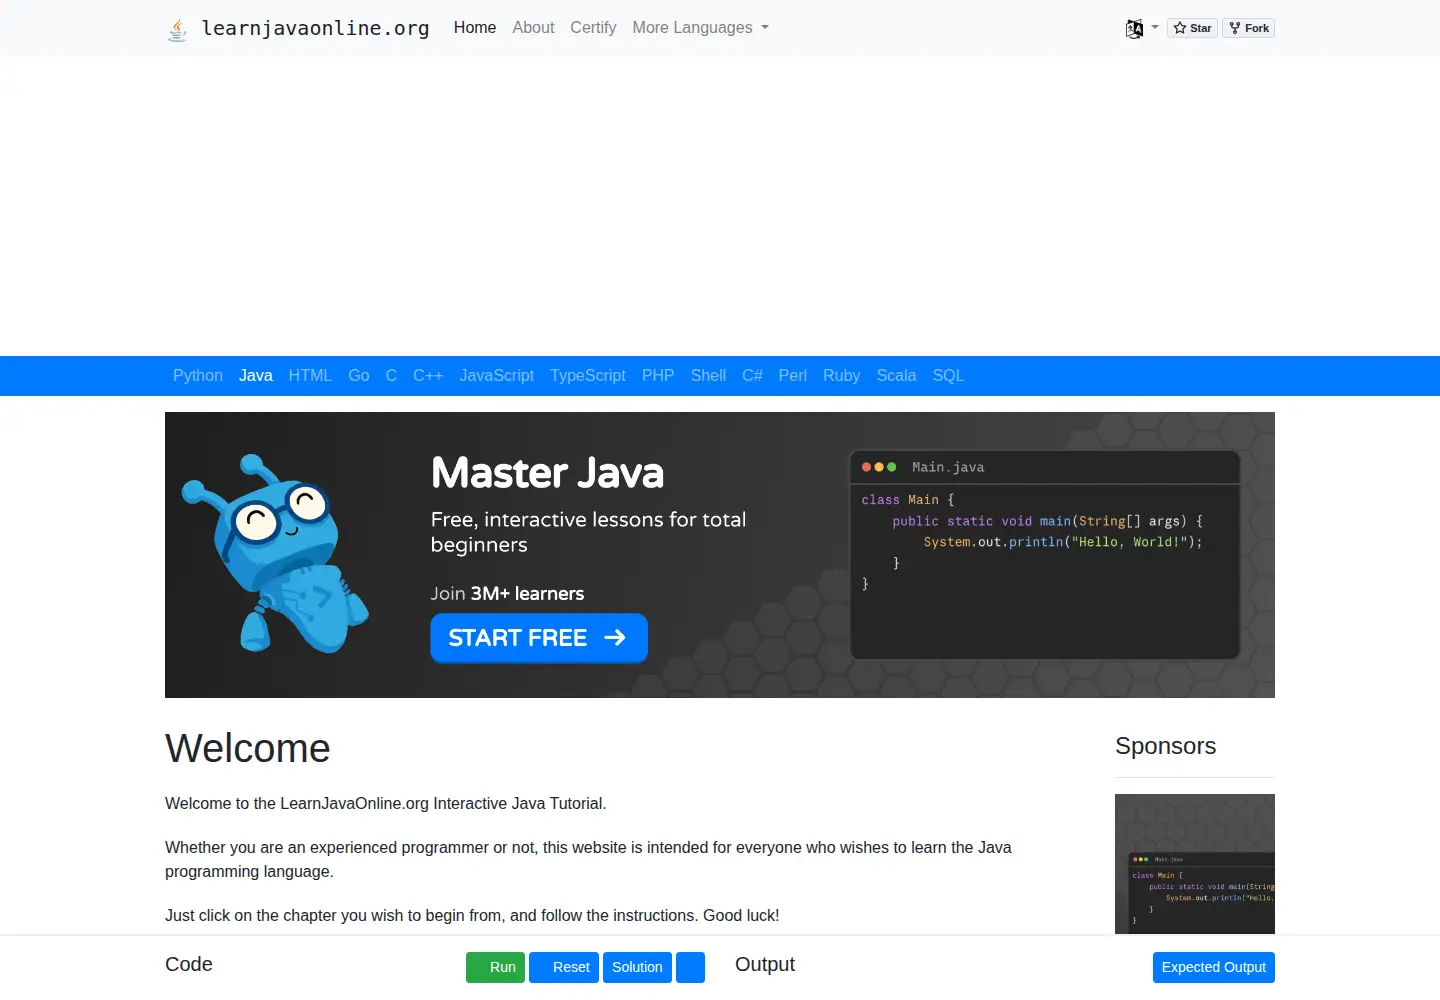This screenshot has height=1000, width=1440.
Task: Open the C++ tutorial
Action: coord(428,376)
